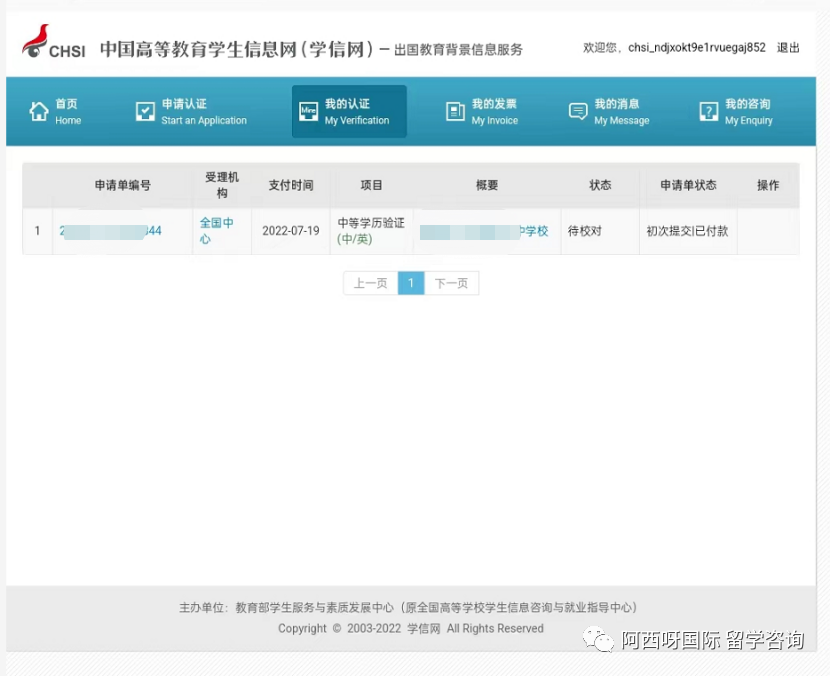Image resolution: width=831 pixels, height=676 pixels.
Task: Click the 申请单编号 column header
Action: (x=120, y=185)
